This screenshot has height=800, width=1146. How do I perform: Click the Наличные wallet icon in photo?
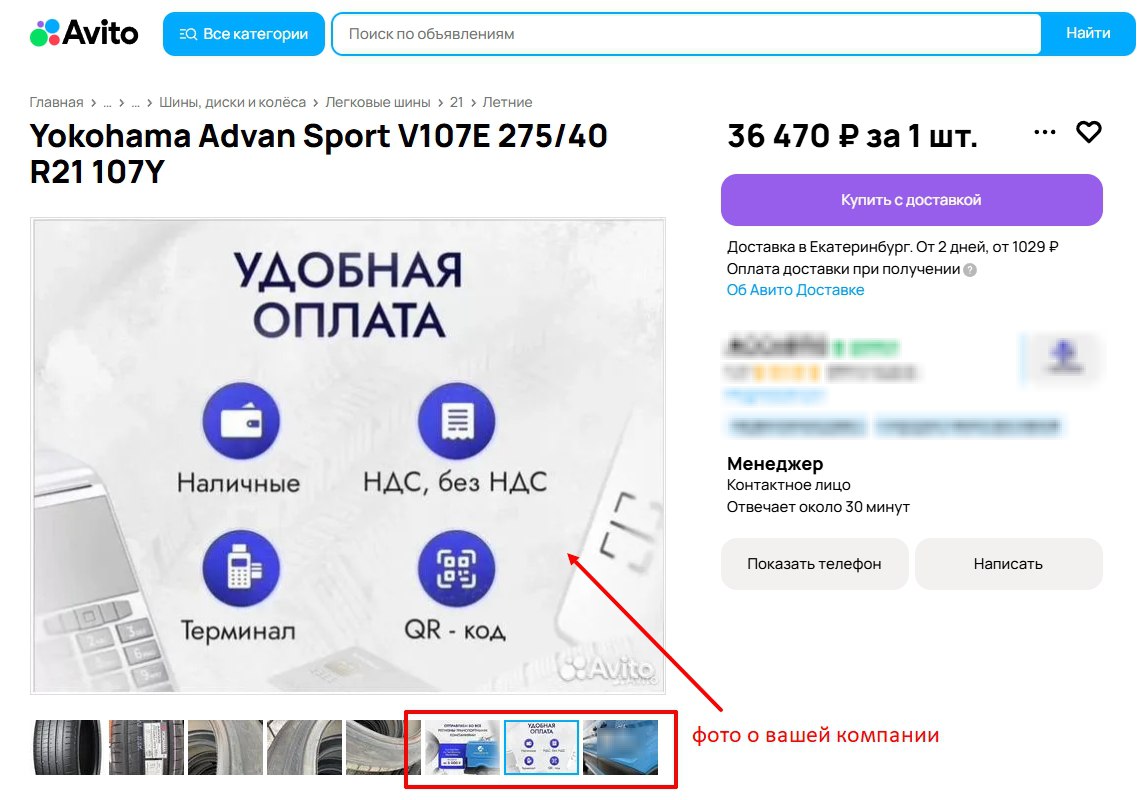(241, 421)
